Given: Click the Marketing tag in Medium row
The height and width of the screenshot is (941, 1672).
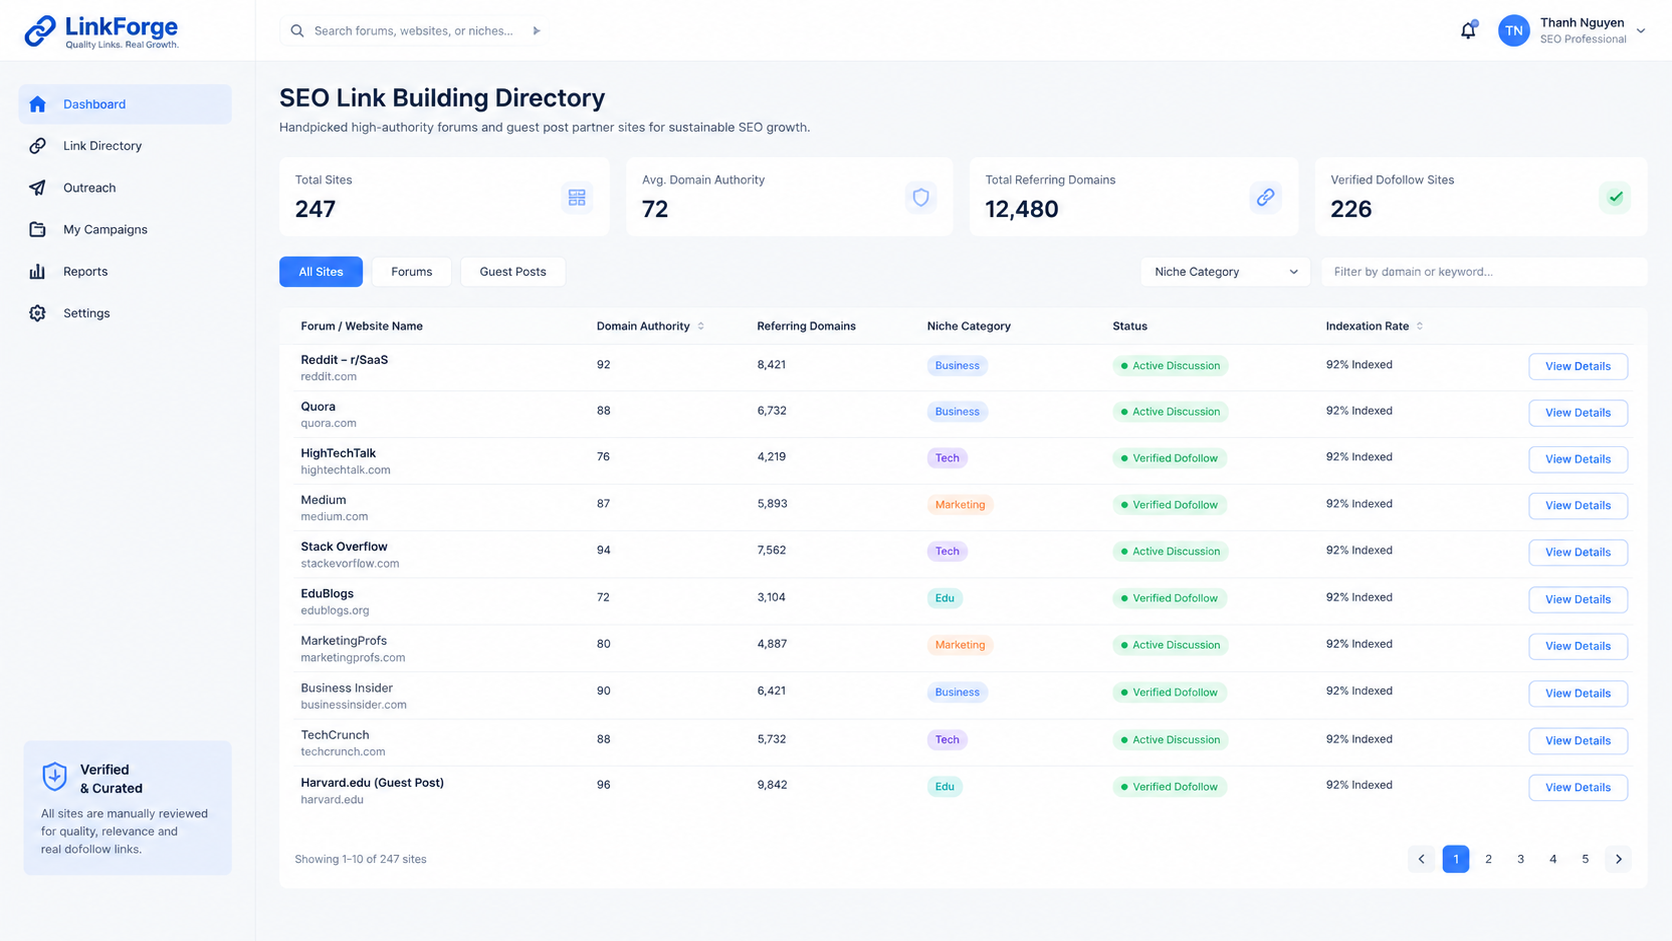Looking at the screenshot, I should pos(960,505).
